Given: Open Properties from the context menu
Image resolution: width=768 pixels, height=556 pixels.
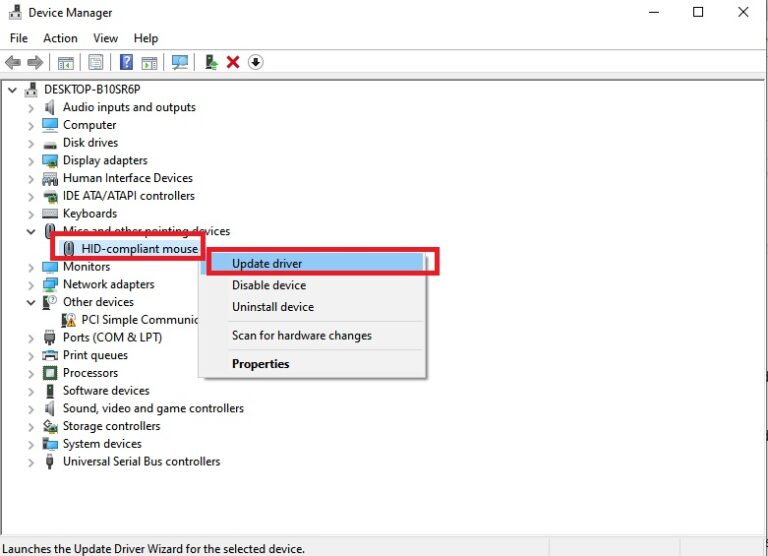Looking at the screenshot, I should [260, 364].
